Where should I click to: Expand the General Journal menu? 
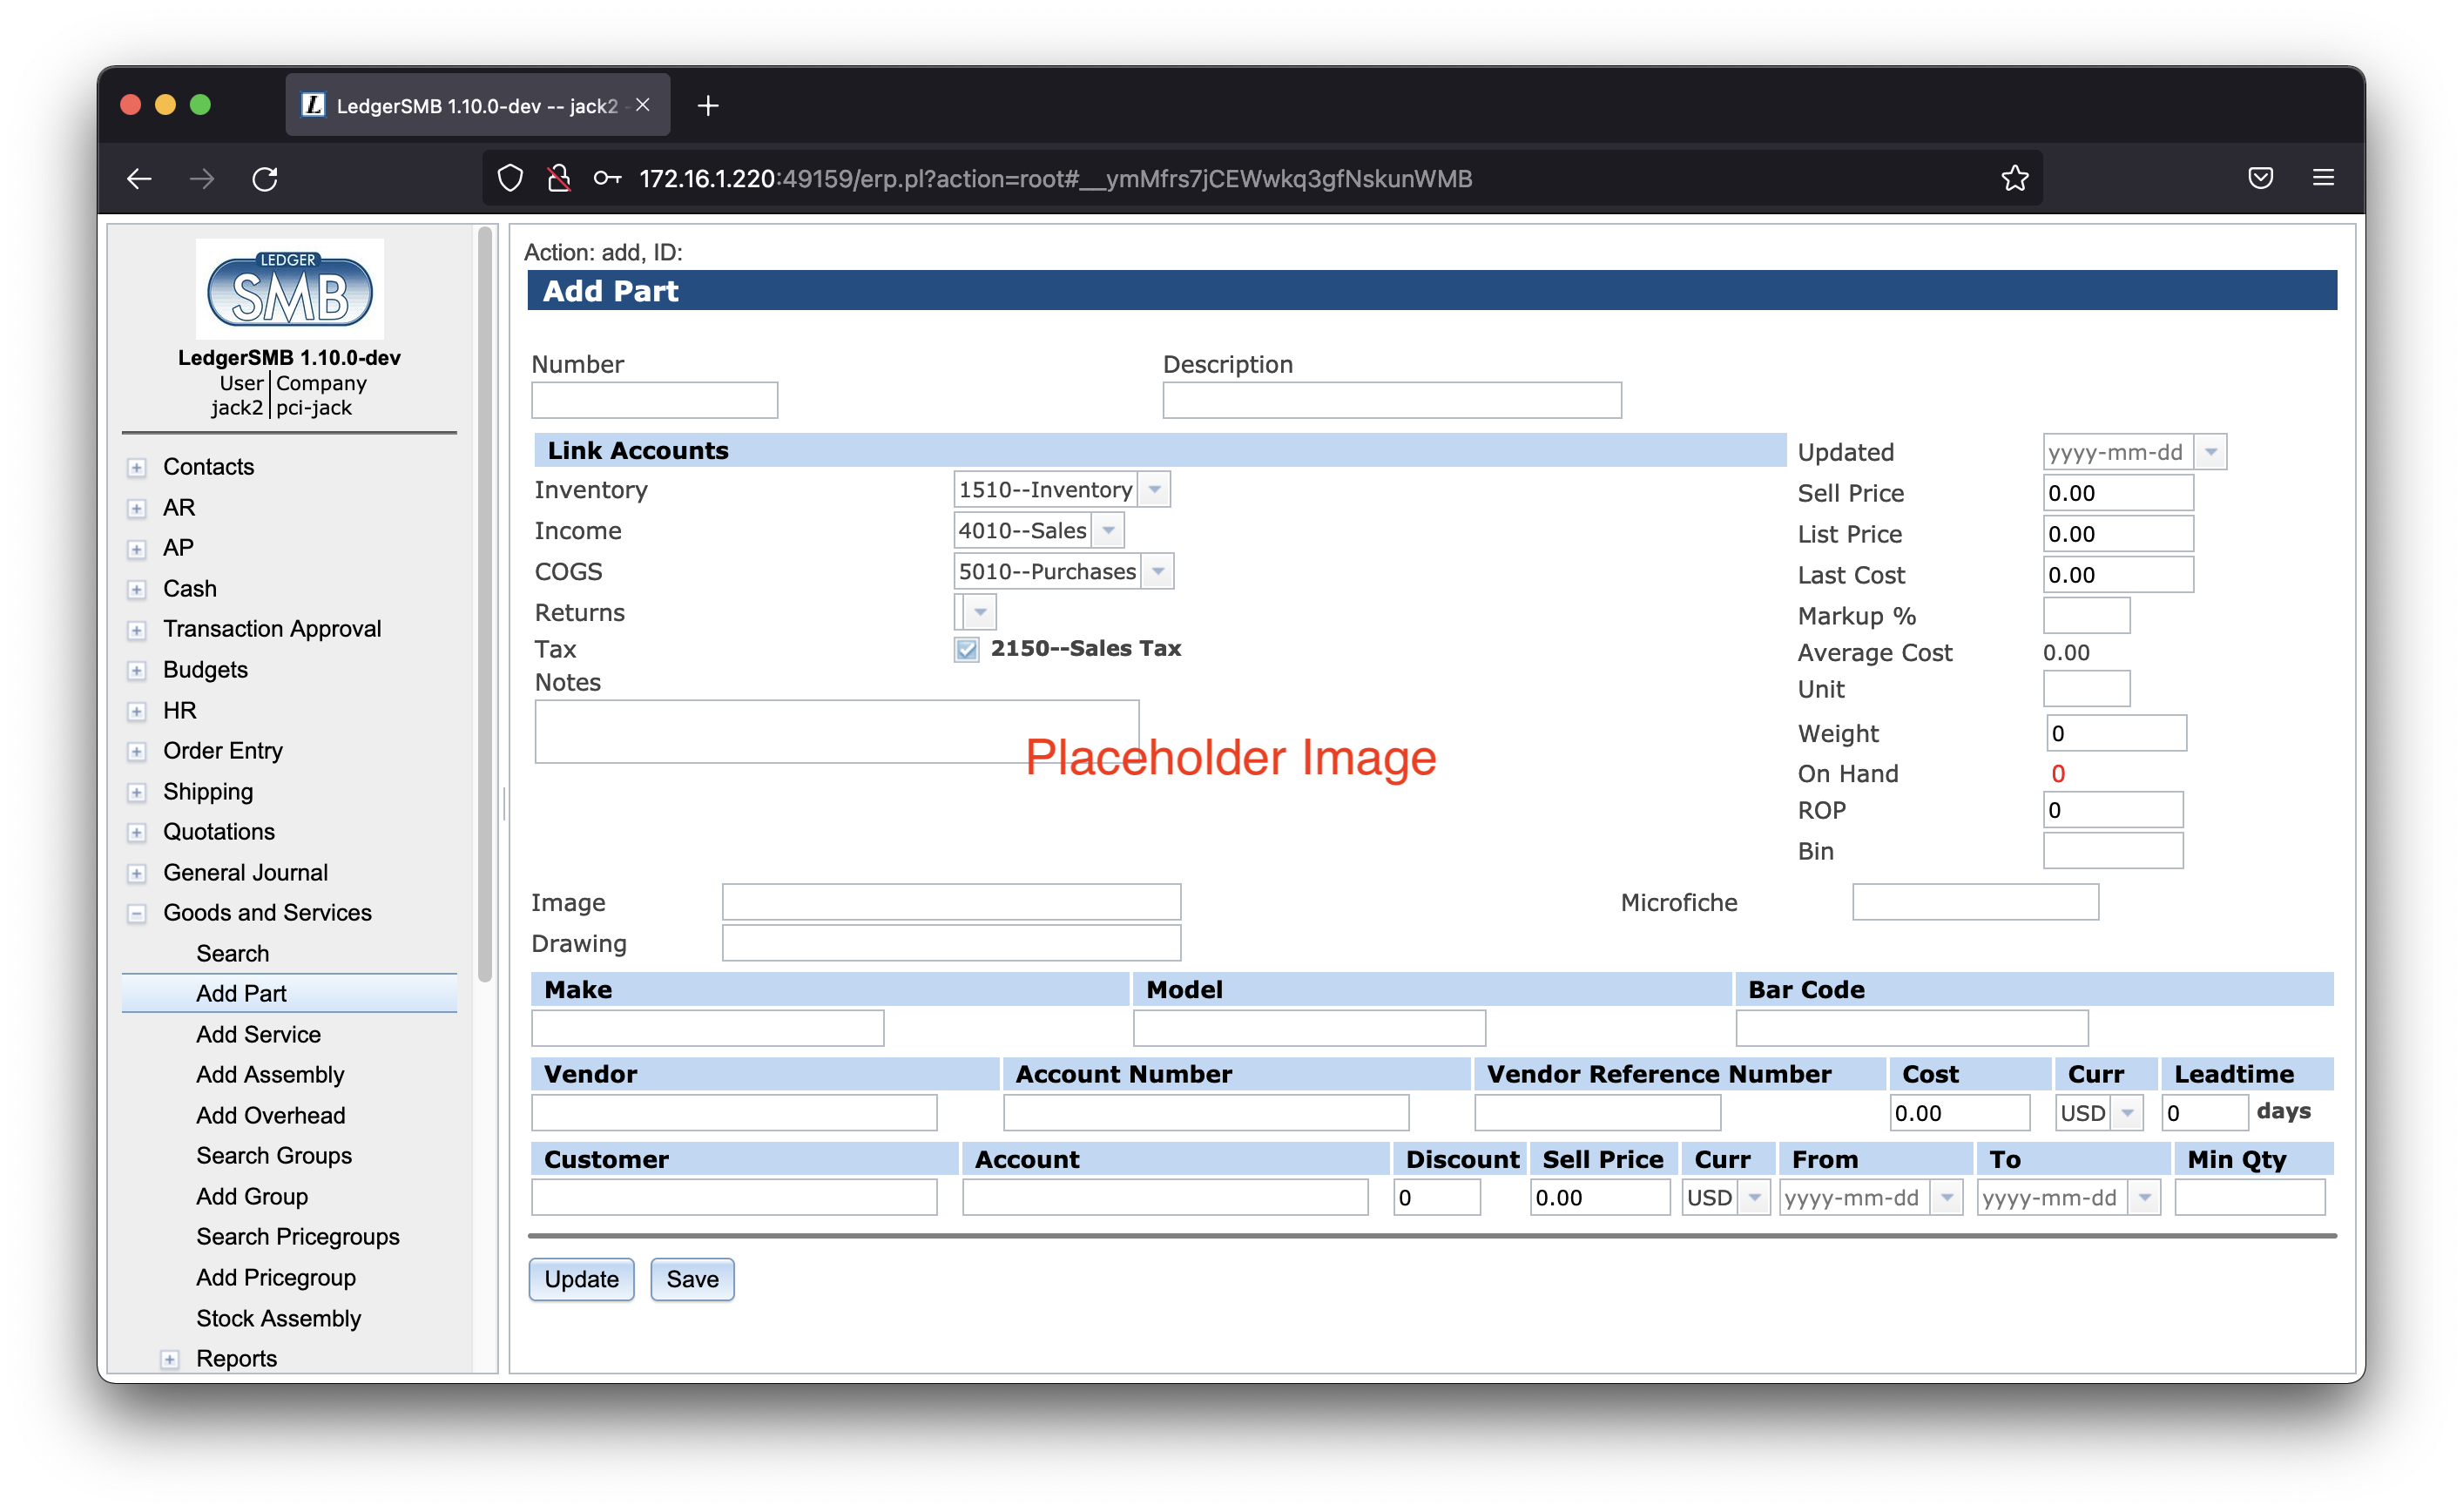pyautogui.click(x=137, y=873)
